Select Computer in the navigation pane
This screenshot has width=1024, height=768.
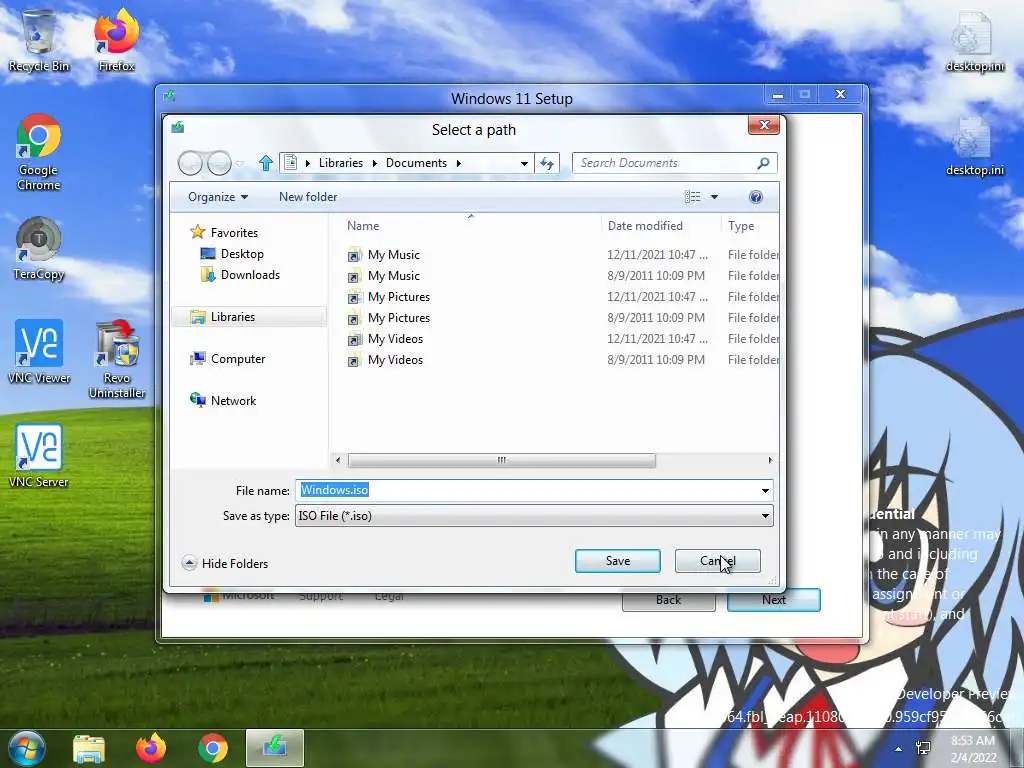(x=227, y=359)
